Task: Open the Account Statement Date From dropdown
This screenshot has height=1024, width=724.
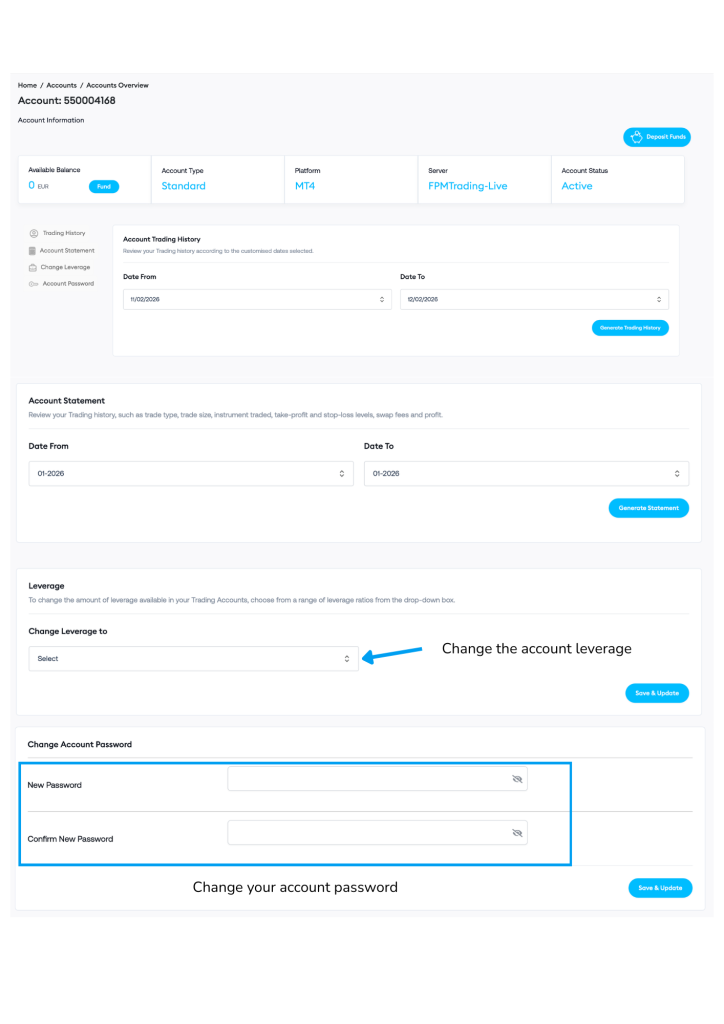Action: point(191,473)
